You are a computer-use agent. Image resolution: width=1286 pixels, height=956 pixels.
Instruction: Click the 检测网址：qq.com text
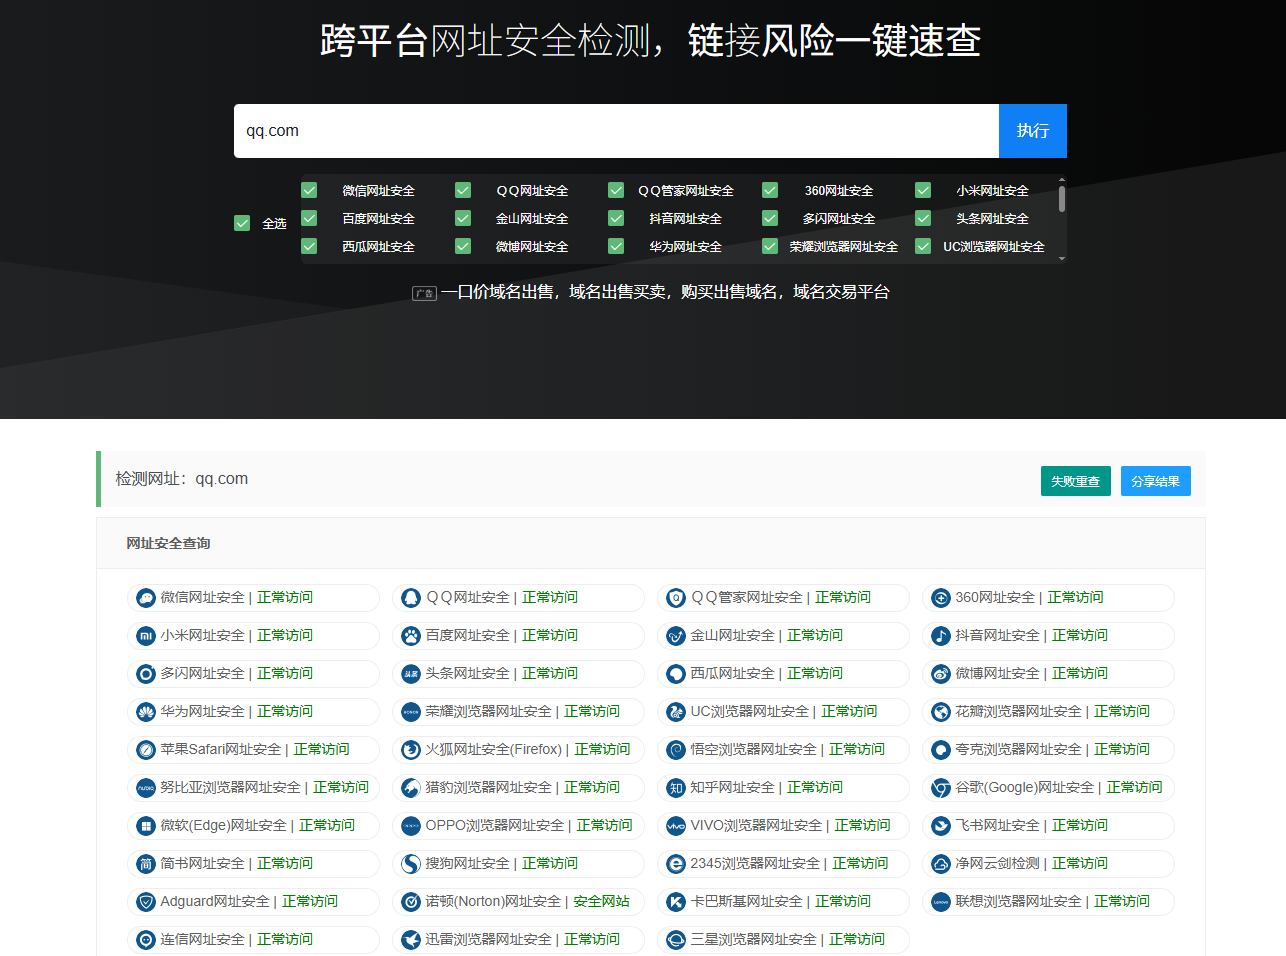click(182, 479)
